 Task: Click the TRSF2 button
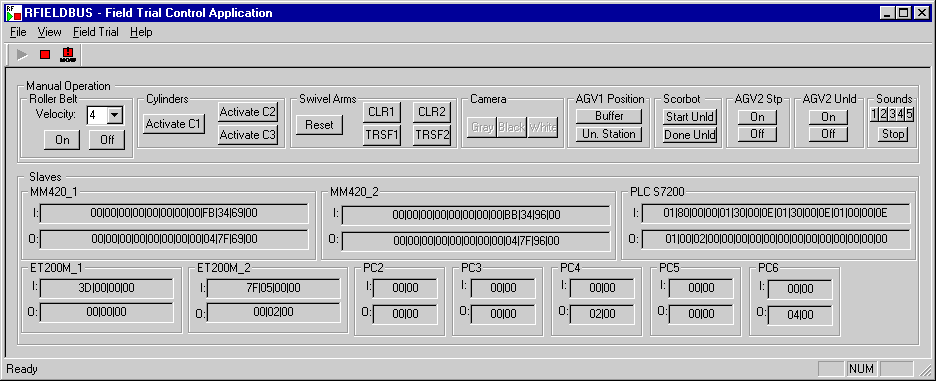coord(432,135)
